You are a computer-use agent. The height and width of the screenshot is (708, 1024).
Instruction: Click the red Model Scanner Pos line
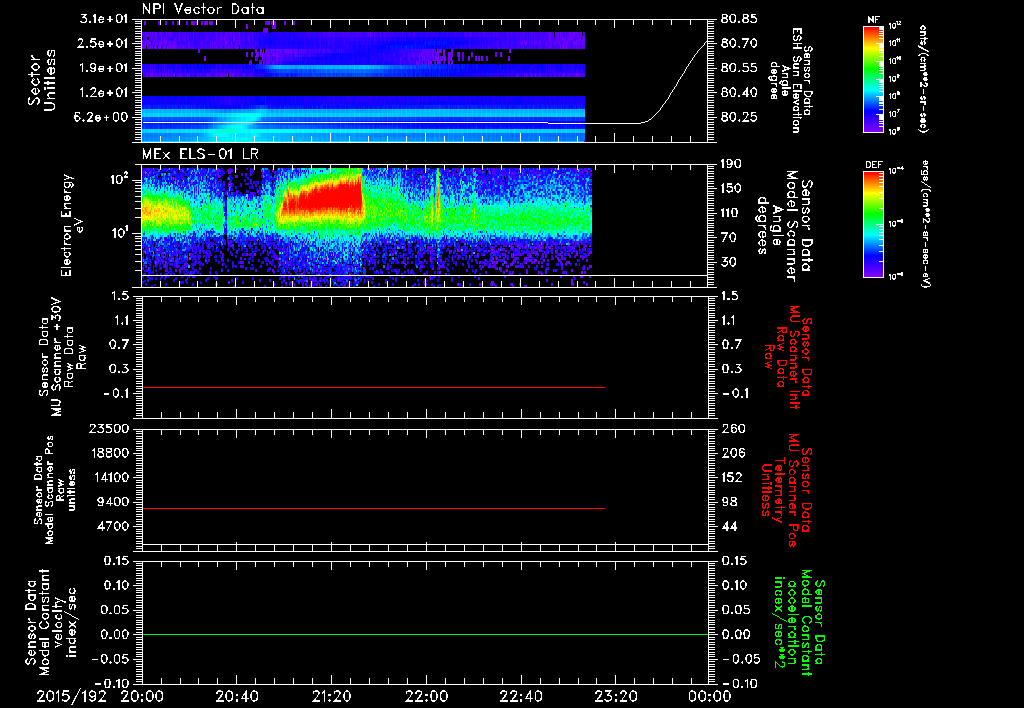pyautogui.click(x=374, y=509)
